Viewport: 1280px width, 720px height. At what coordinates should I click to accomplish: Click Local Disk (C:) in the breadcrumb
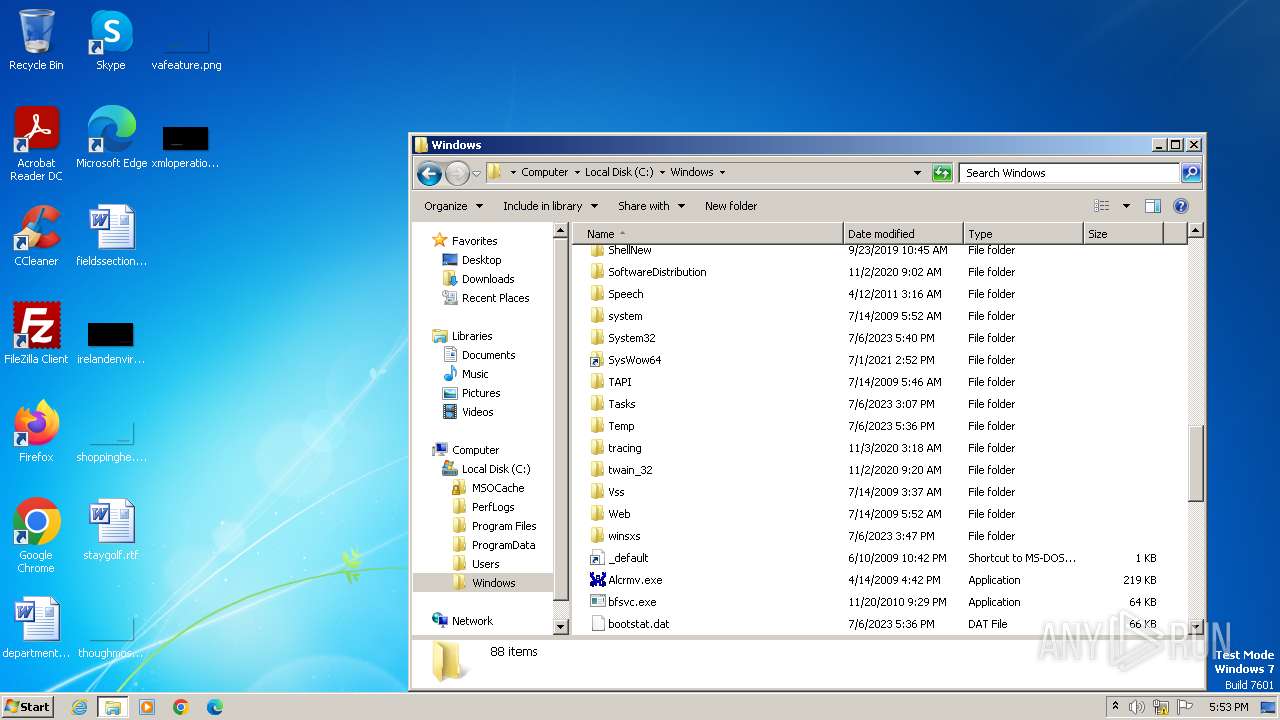[x=619, y=173]
